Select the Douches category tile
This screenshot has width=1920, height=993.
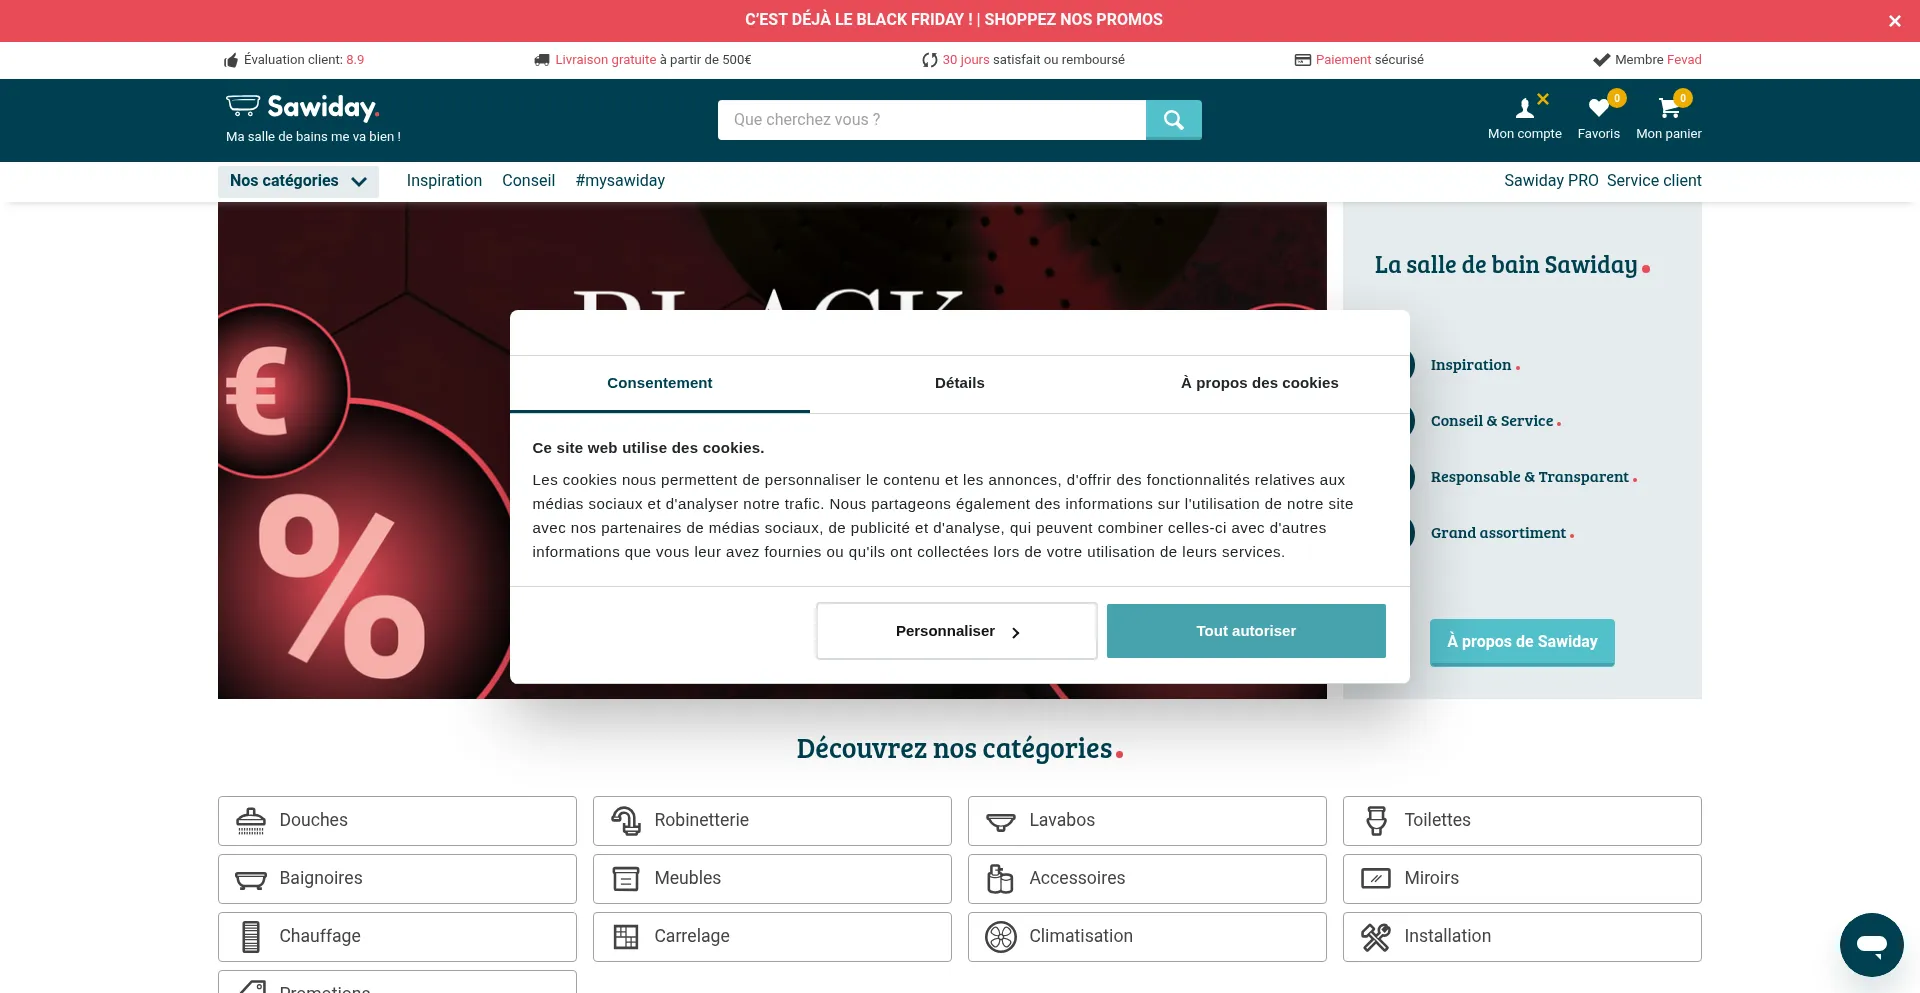coord(397,821)
